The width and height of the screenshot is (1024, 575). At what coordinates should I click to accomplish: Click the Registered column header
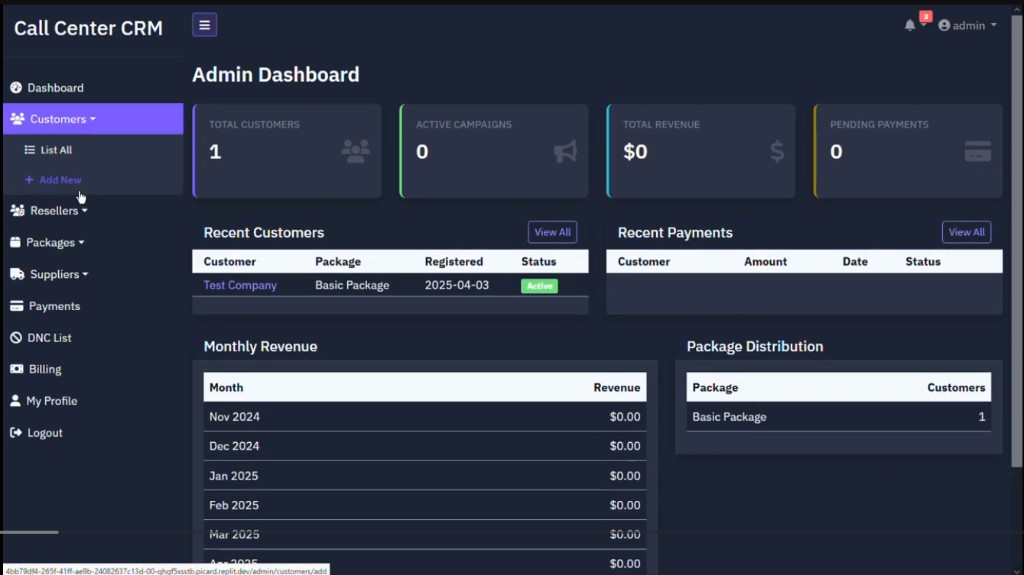pyautogui.click(x=454, y=261)
